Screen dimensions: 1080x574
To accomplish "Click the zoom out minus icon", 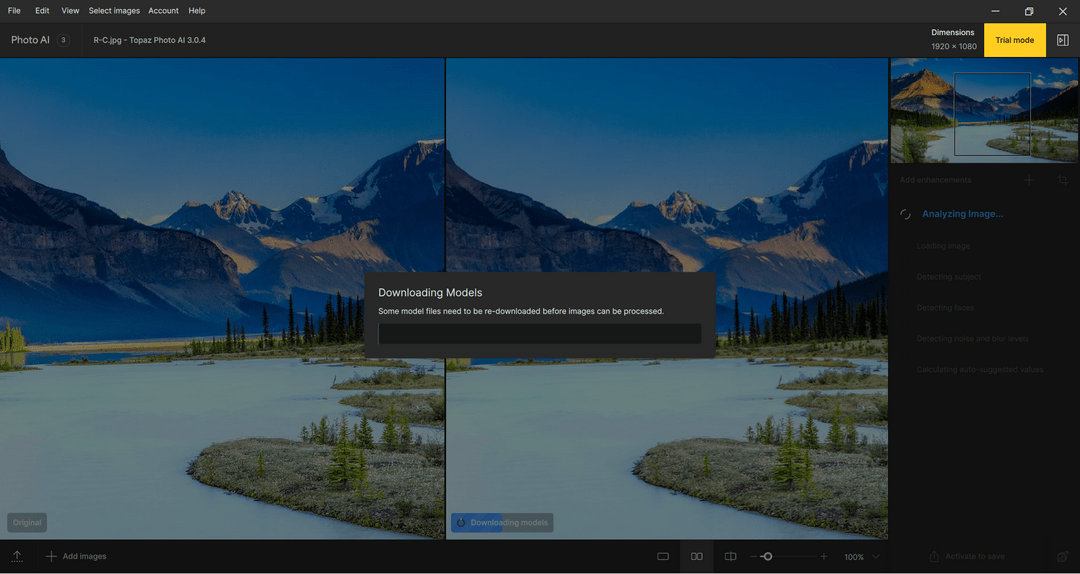I will [755, 556].
